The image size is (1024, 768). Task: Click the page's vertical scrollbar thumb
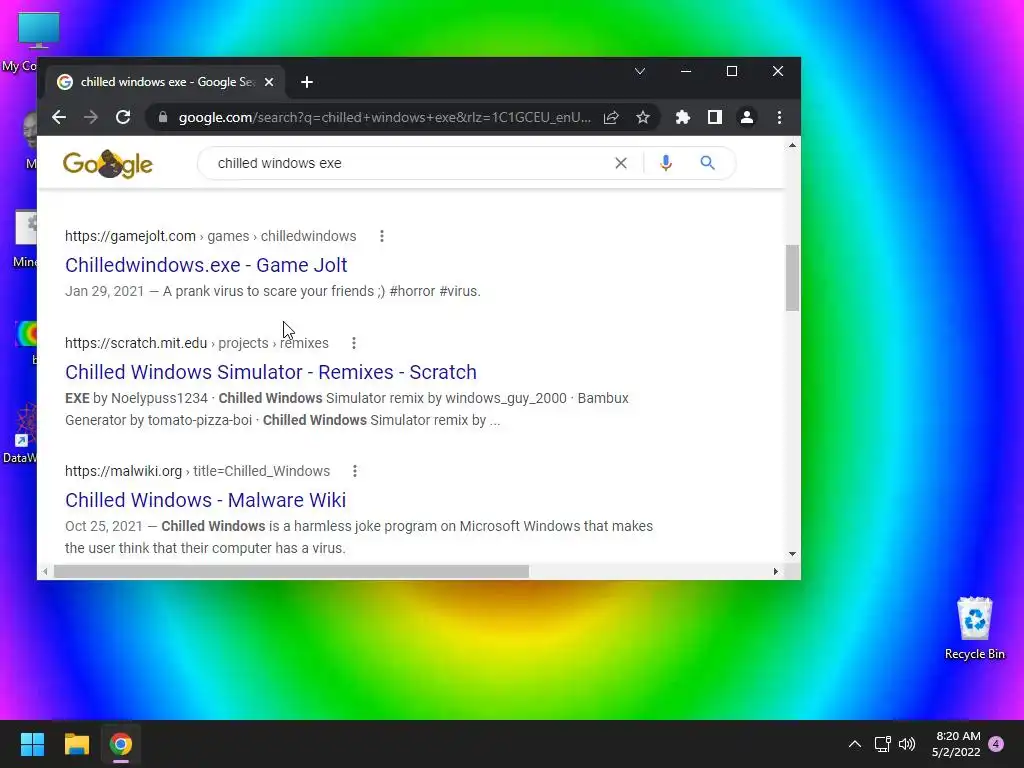792,278
